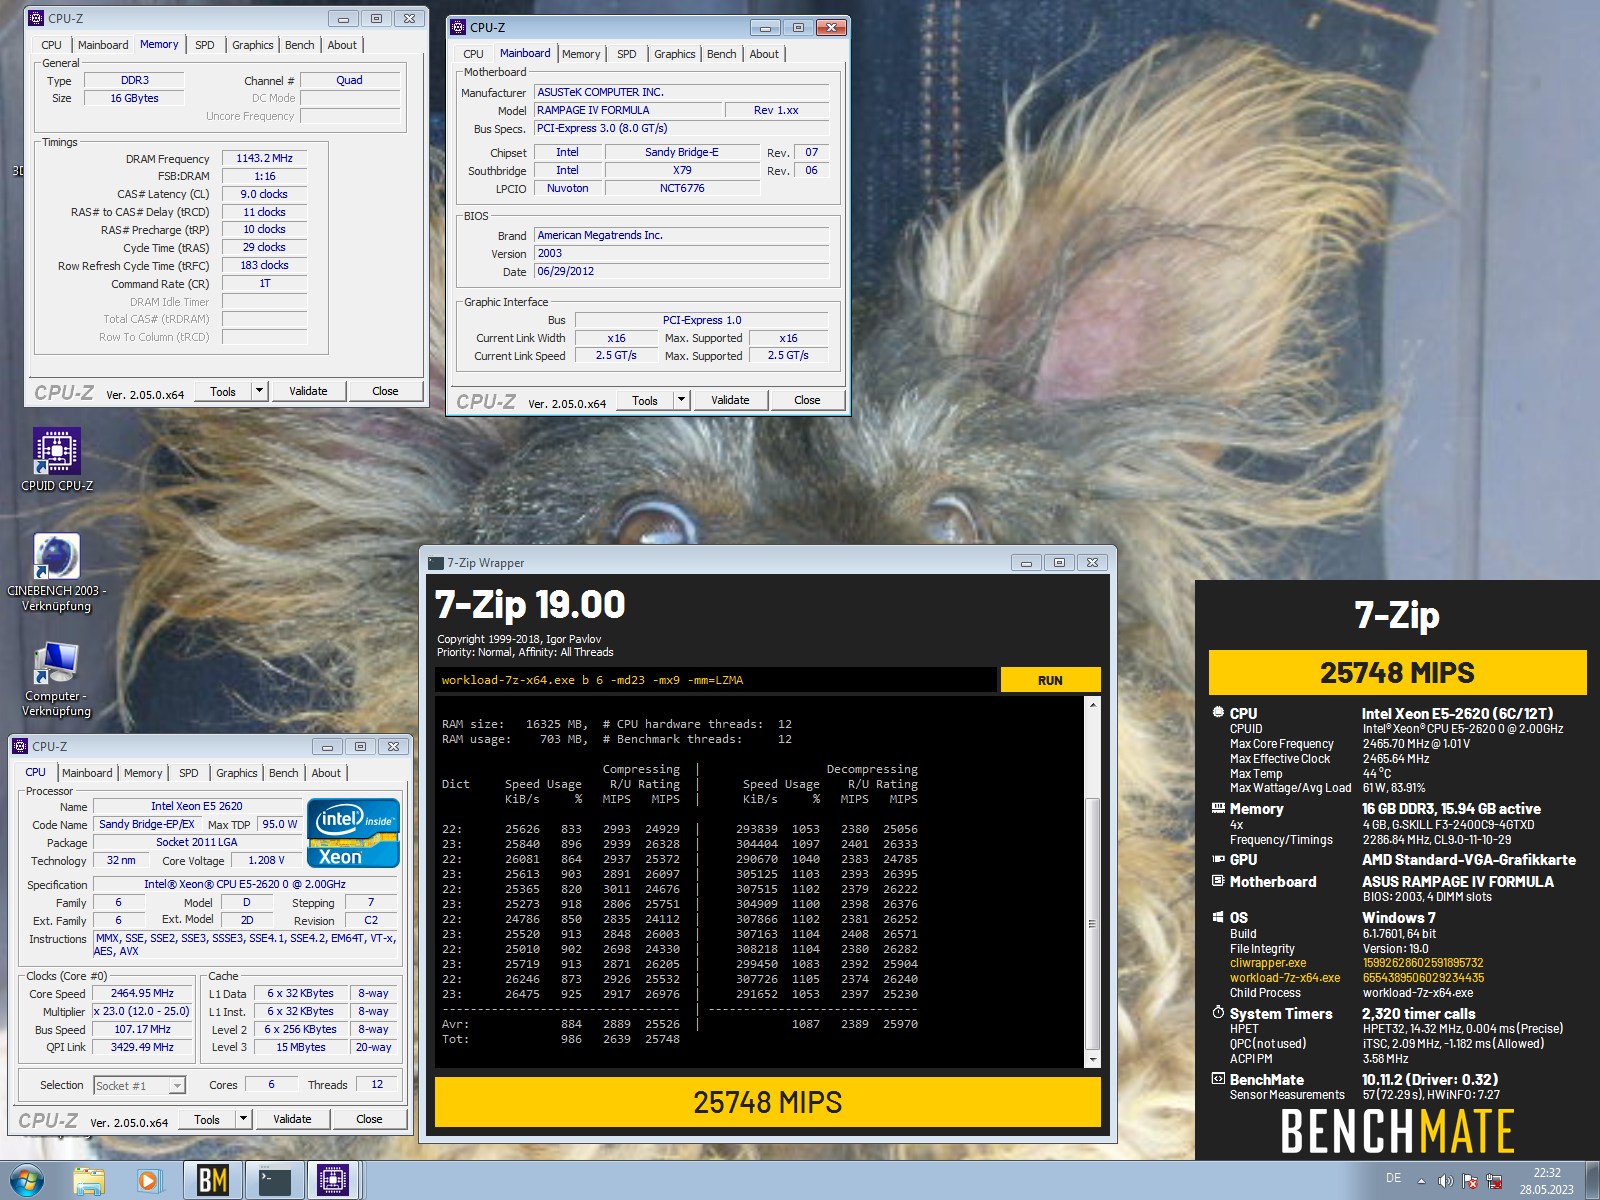Click the 25748 MIPS result banner in 7-Zip Wrapper
The image size is (1600, 1200).
click(767, 1102)
